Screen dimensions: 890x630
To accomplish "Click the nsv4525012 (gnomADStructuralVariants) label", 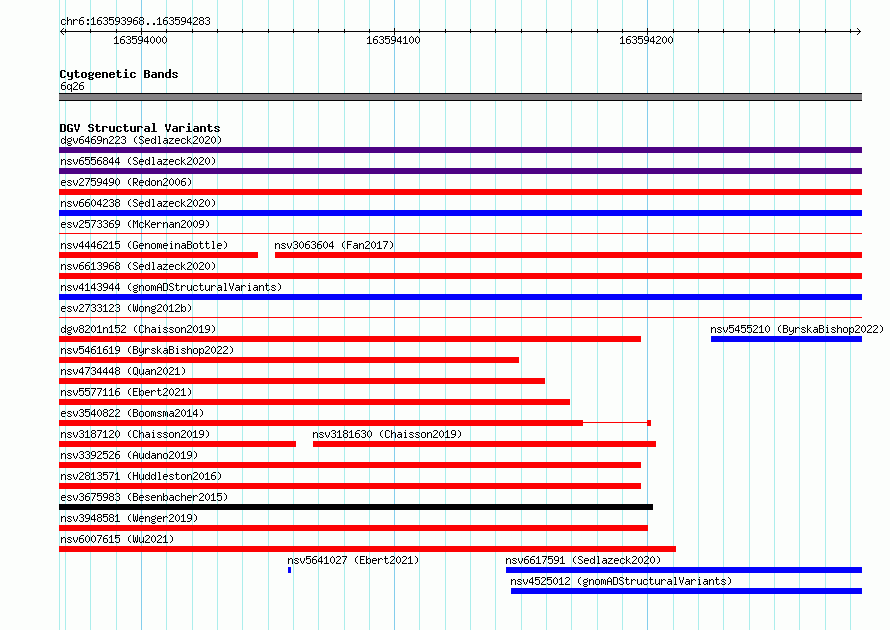I will [x=621, y=581].
